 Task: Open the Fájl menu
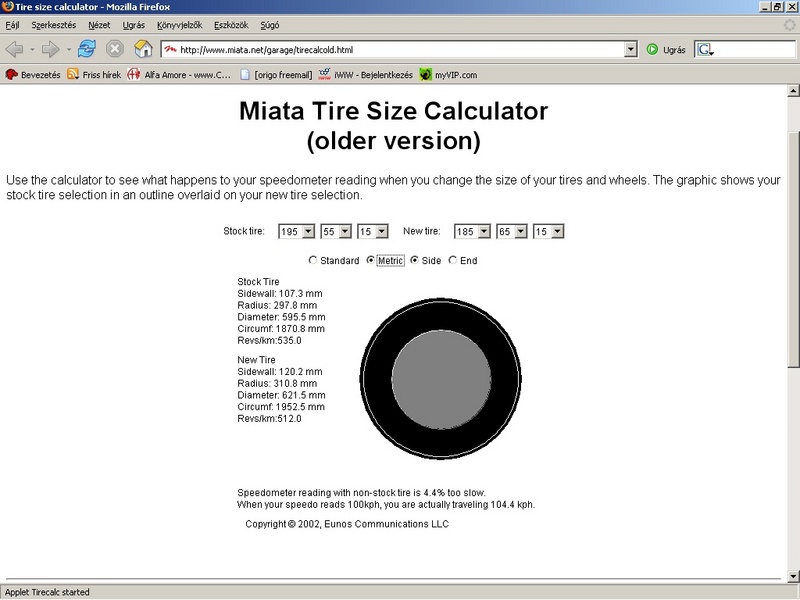[12, 25]
